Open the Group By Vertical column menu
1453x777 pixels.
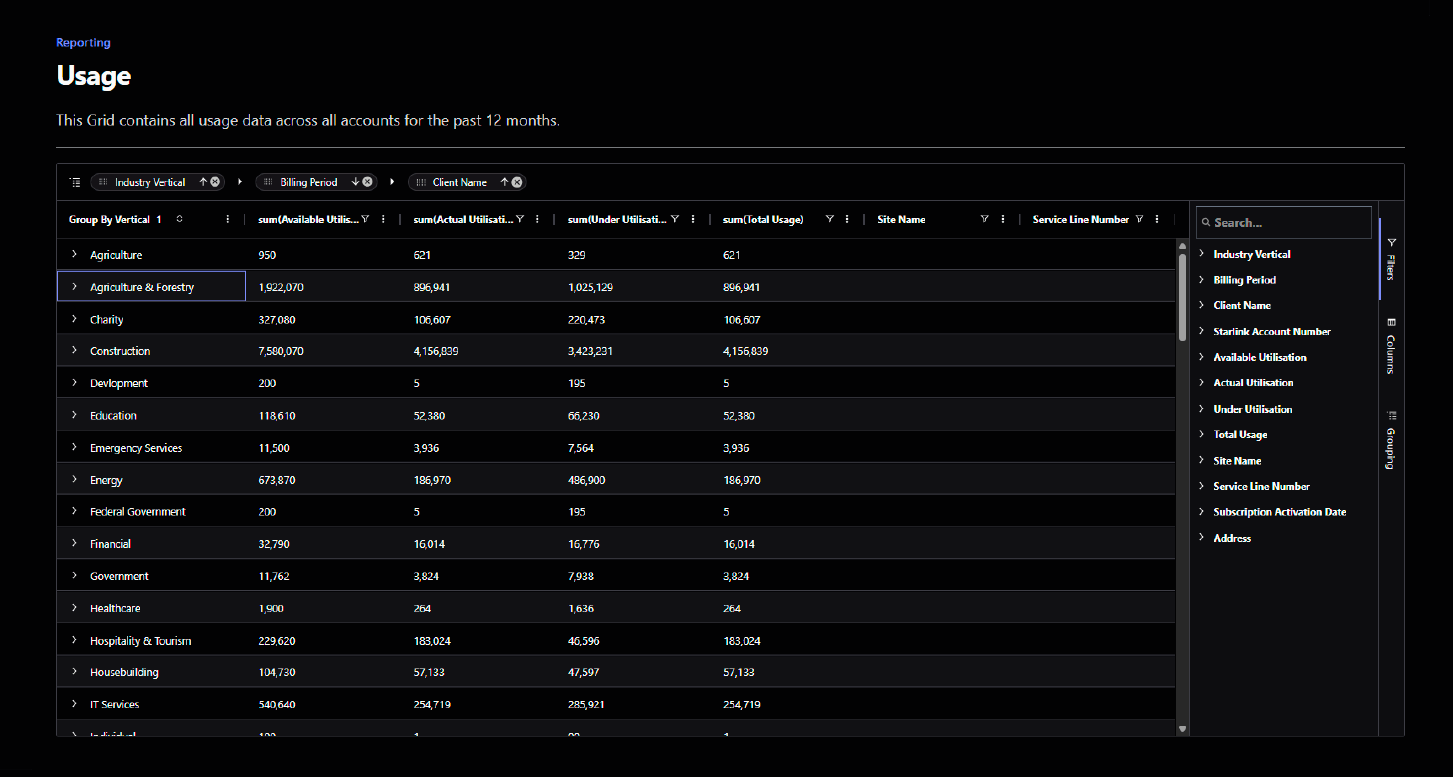(228, 220)
